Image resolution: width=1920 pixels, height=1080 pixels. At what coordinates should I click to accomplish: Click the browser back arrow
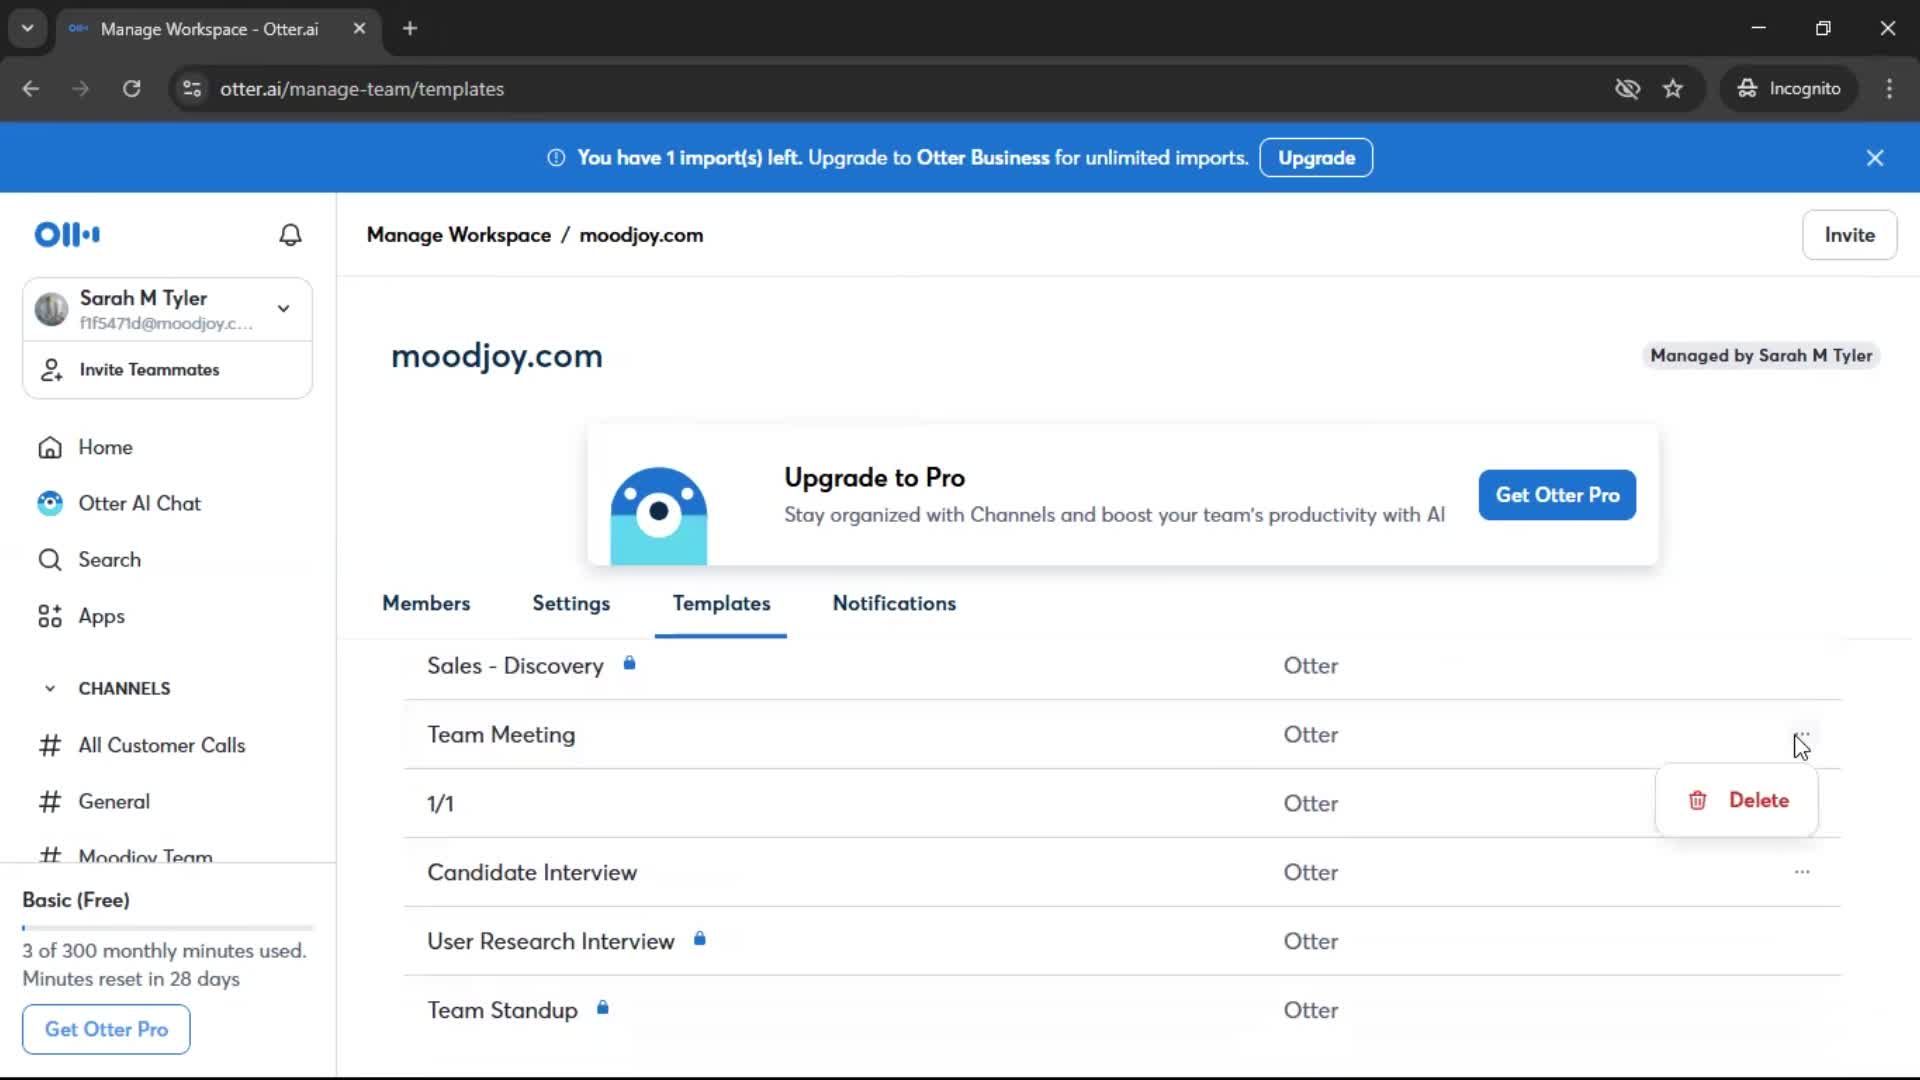tap(31, 89)
